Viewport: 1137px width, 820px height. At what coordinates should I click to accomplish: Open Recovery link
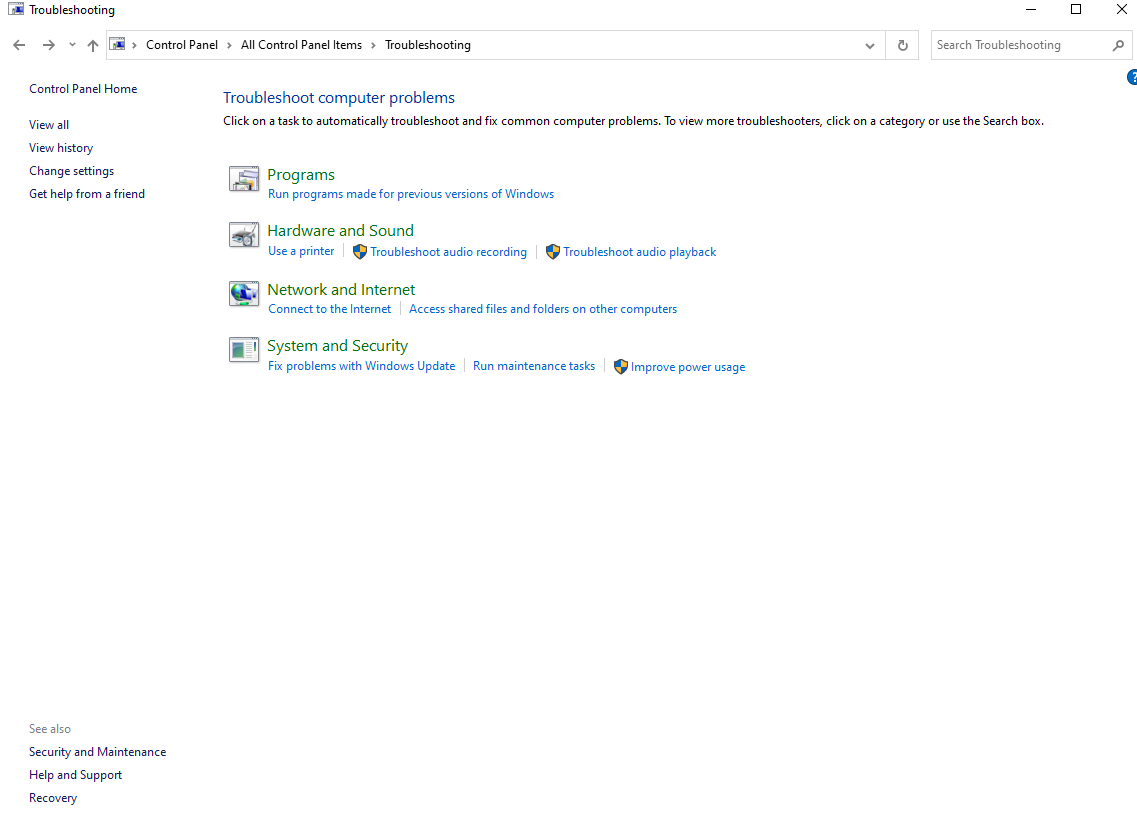(x=53, y=798)
